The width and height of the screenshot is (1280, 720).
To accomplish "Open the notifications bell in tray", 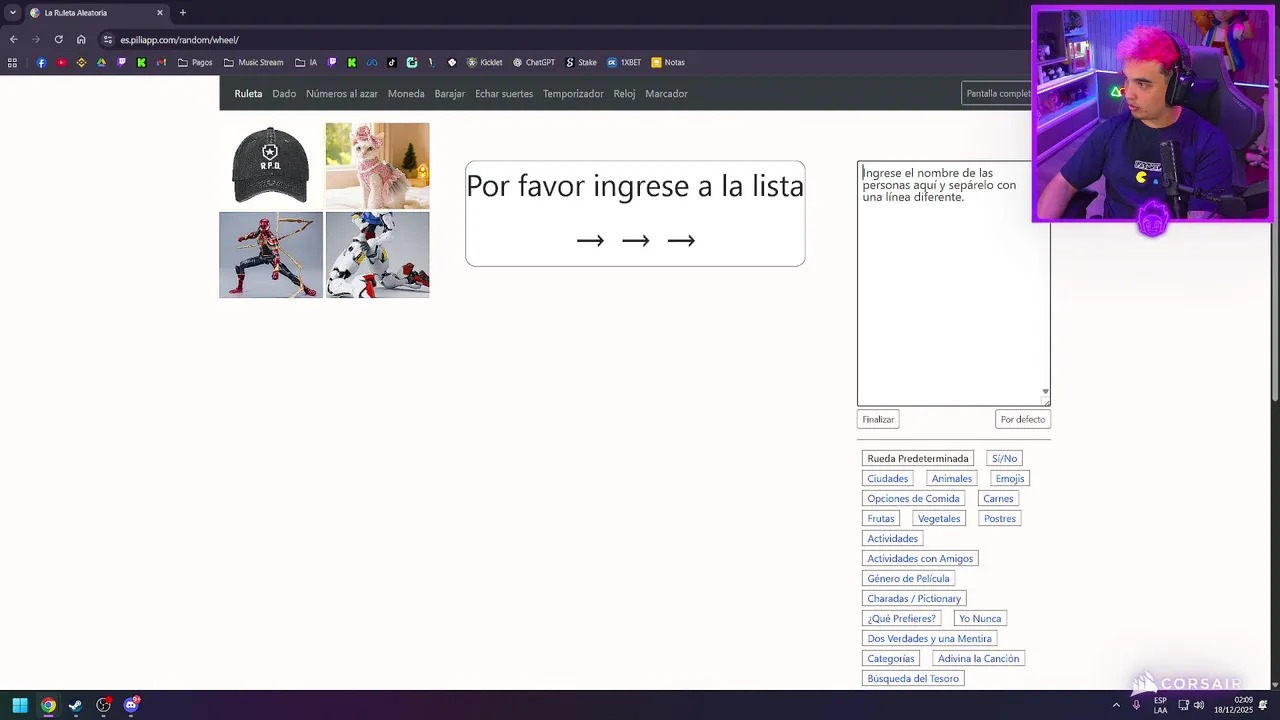I will (x=1263, y=705).
